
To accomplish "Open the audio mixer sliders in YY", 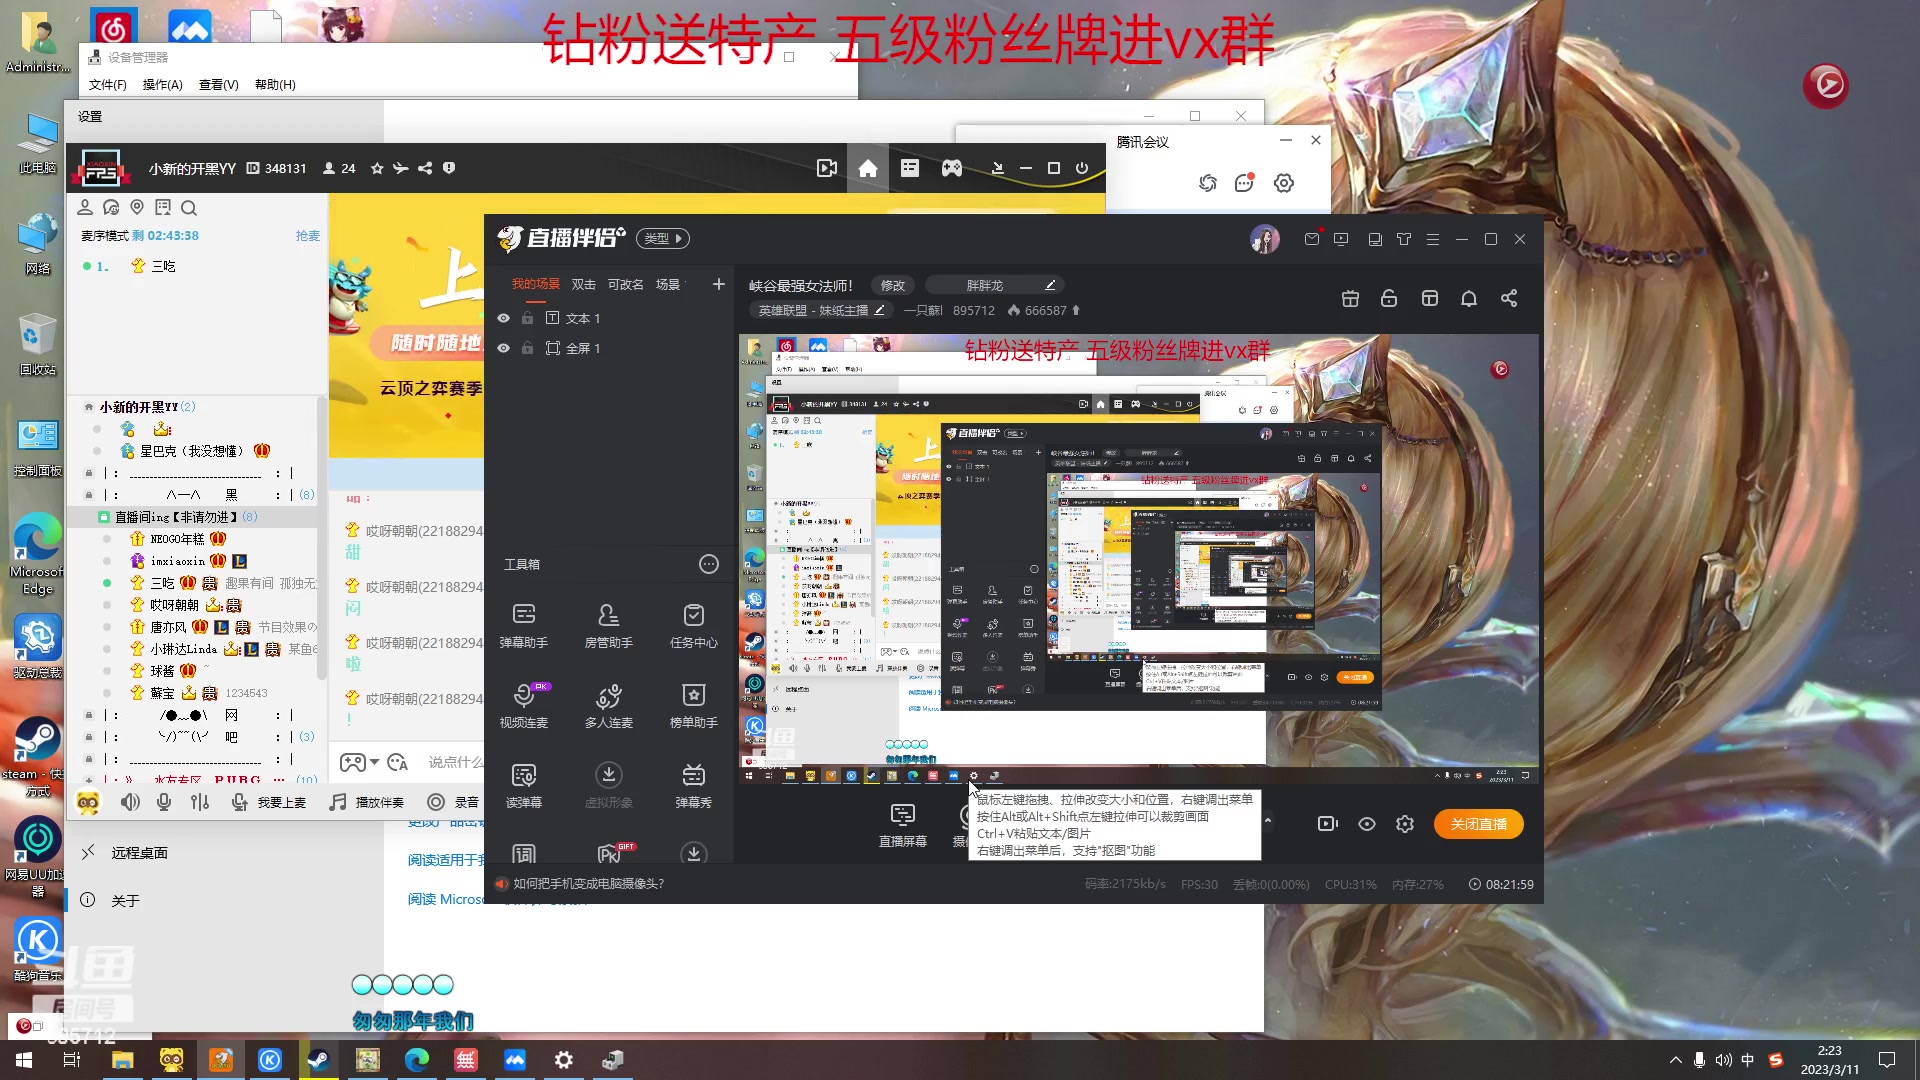I will click(x=199, y=802).
